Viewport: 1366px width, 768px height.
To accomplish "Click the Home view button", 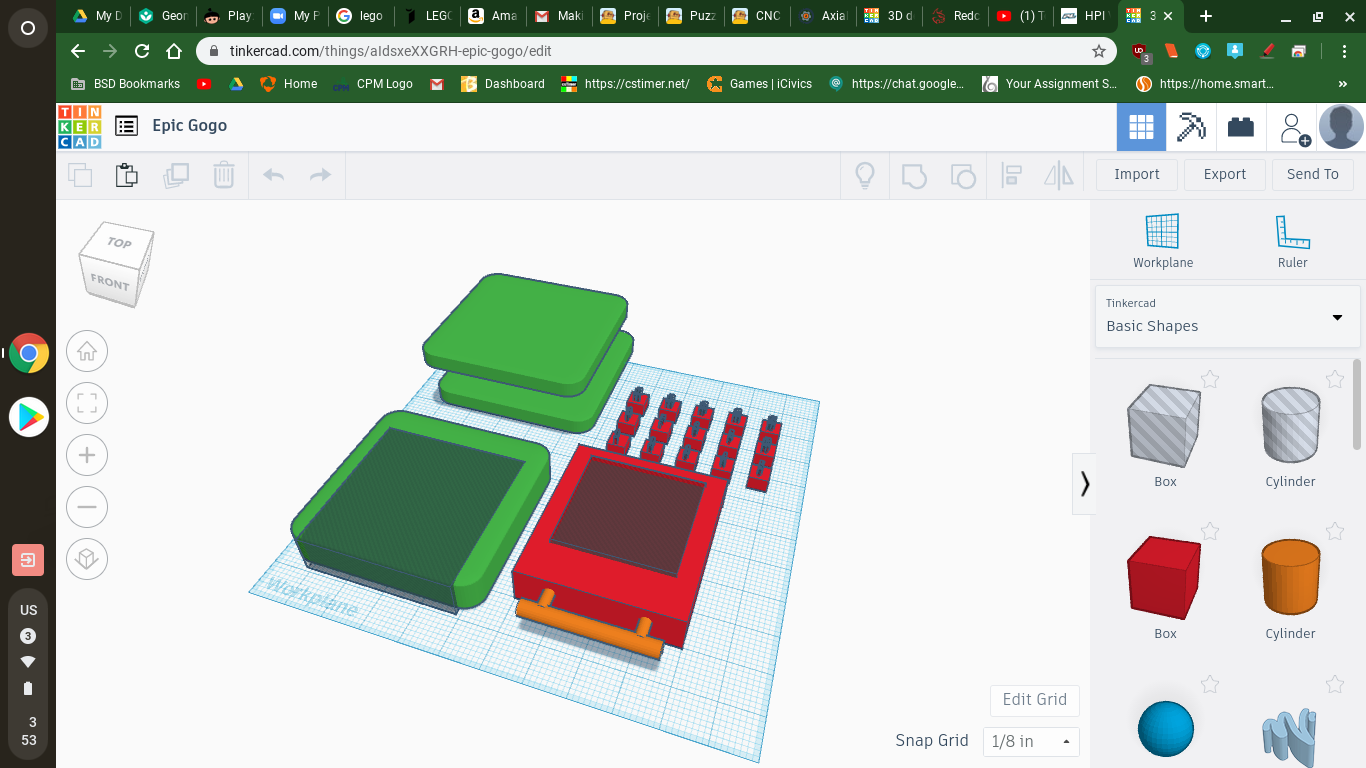I will click(x=87, y=351).
